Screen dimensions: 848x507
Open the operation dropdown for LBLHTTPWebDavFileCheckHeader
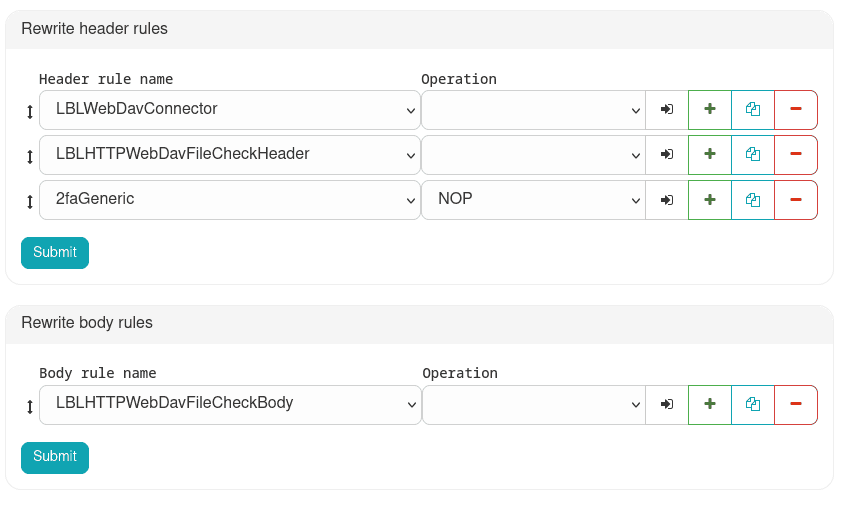point(533,155)
